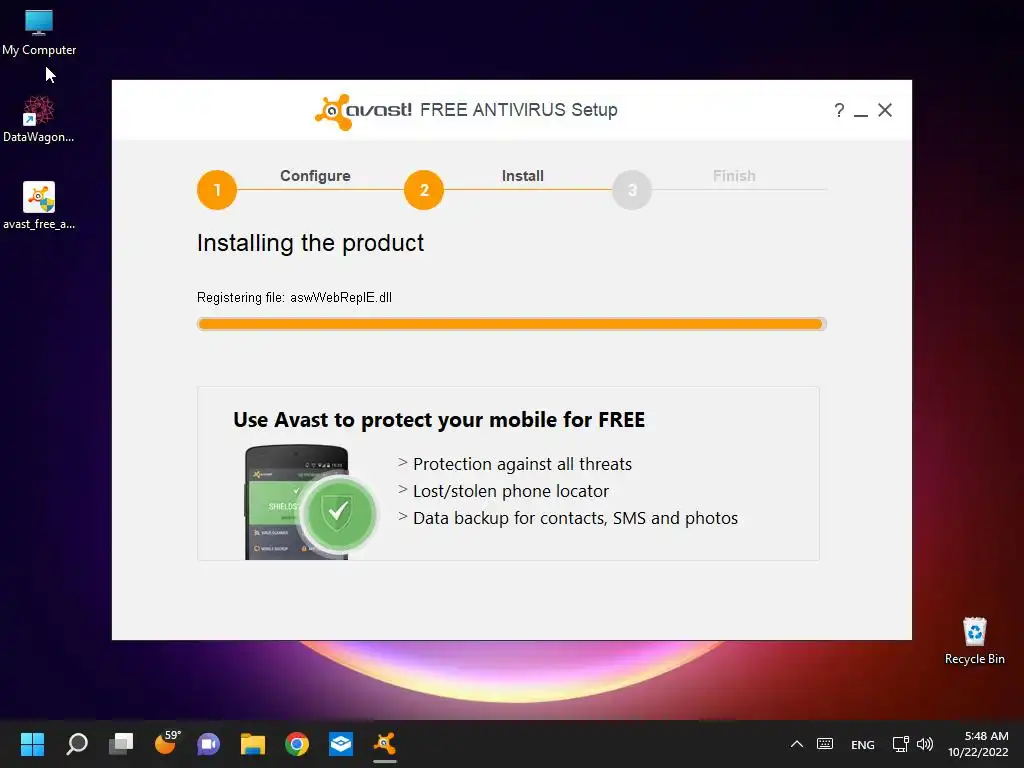Click the Avast installer taskbar icon
This screenshot has width=1024, height=768.
pos(385,744)
